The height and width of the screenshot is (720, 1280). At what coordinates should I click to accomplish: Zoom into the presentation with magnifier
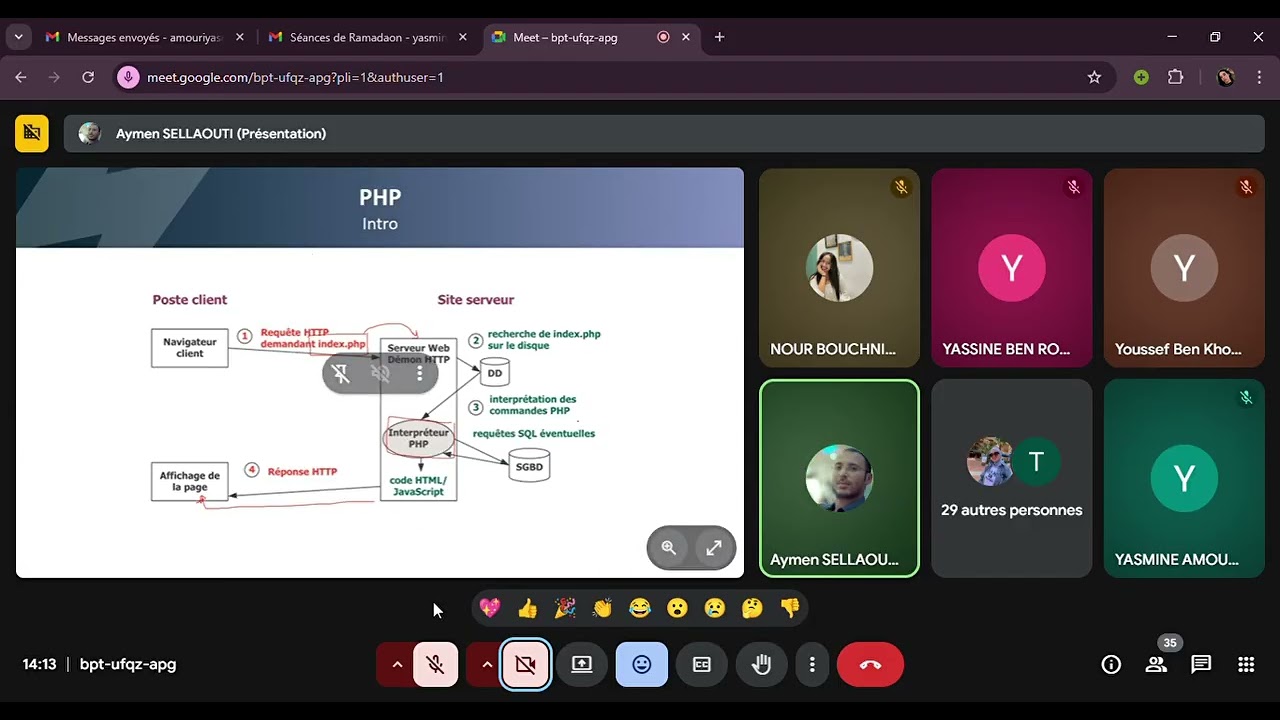coord(669,548)
